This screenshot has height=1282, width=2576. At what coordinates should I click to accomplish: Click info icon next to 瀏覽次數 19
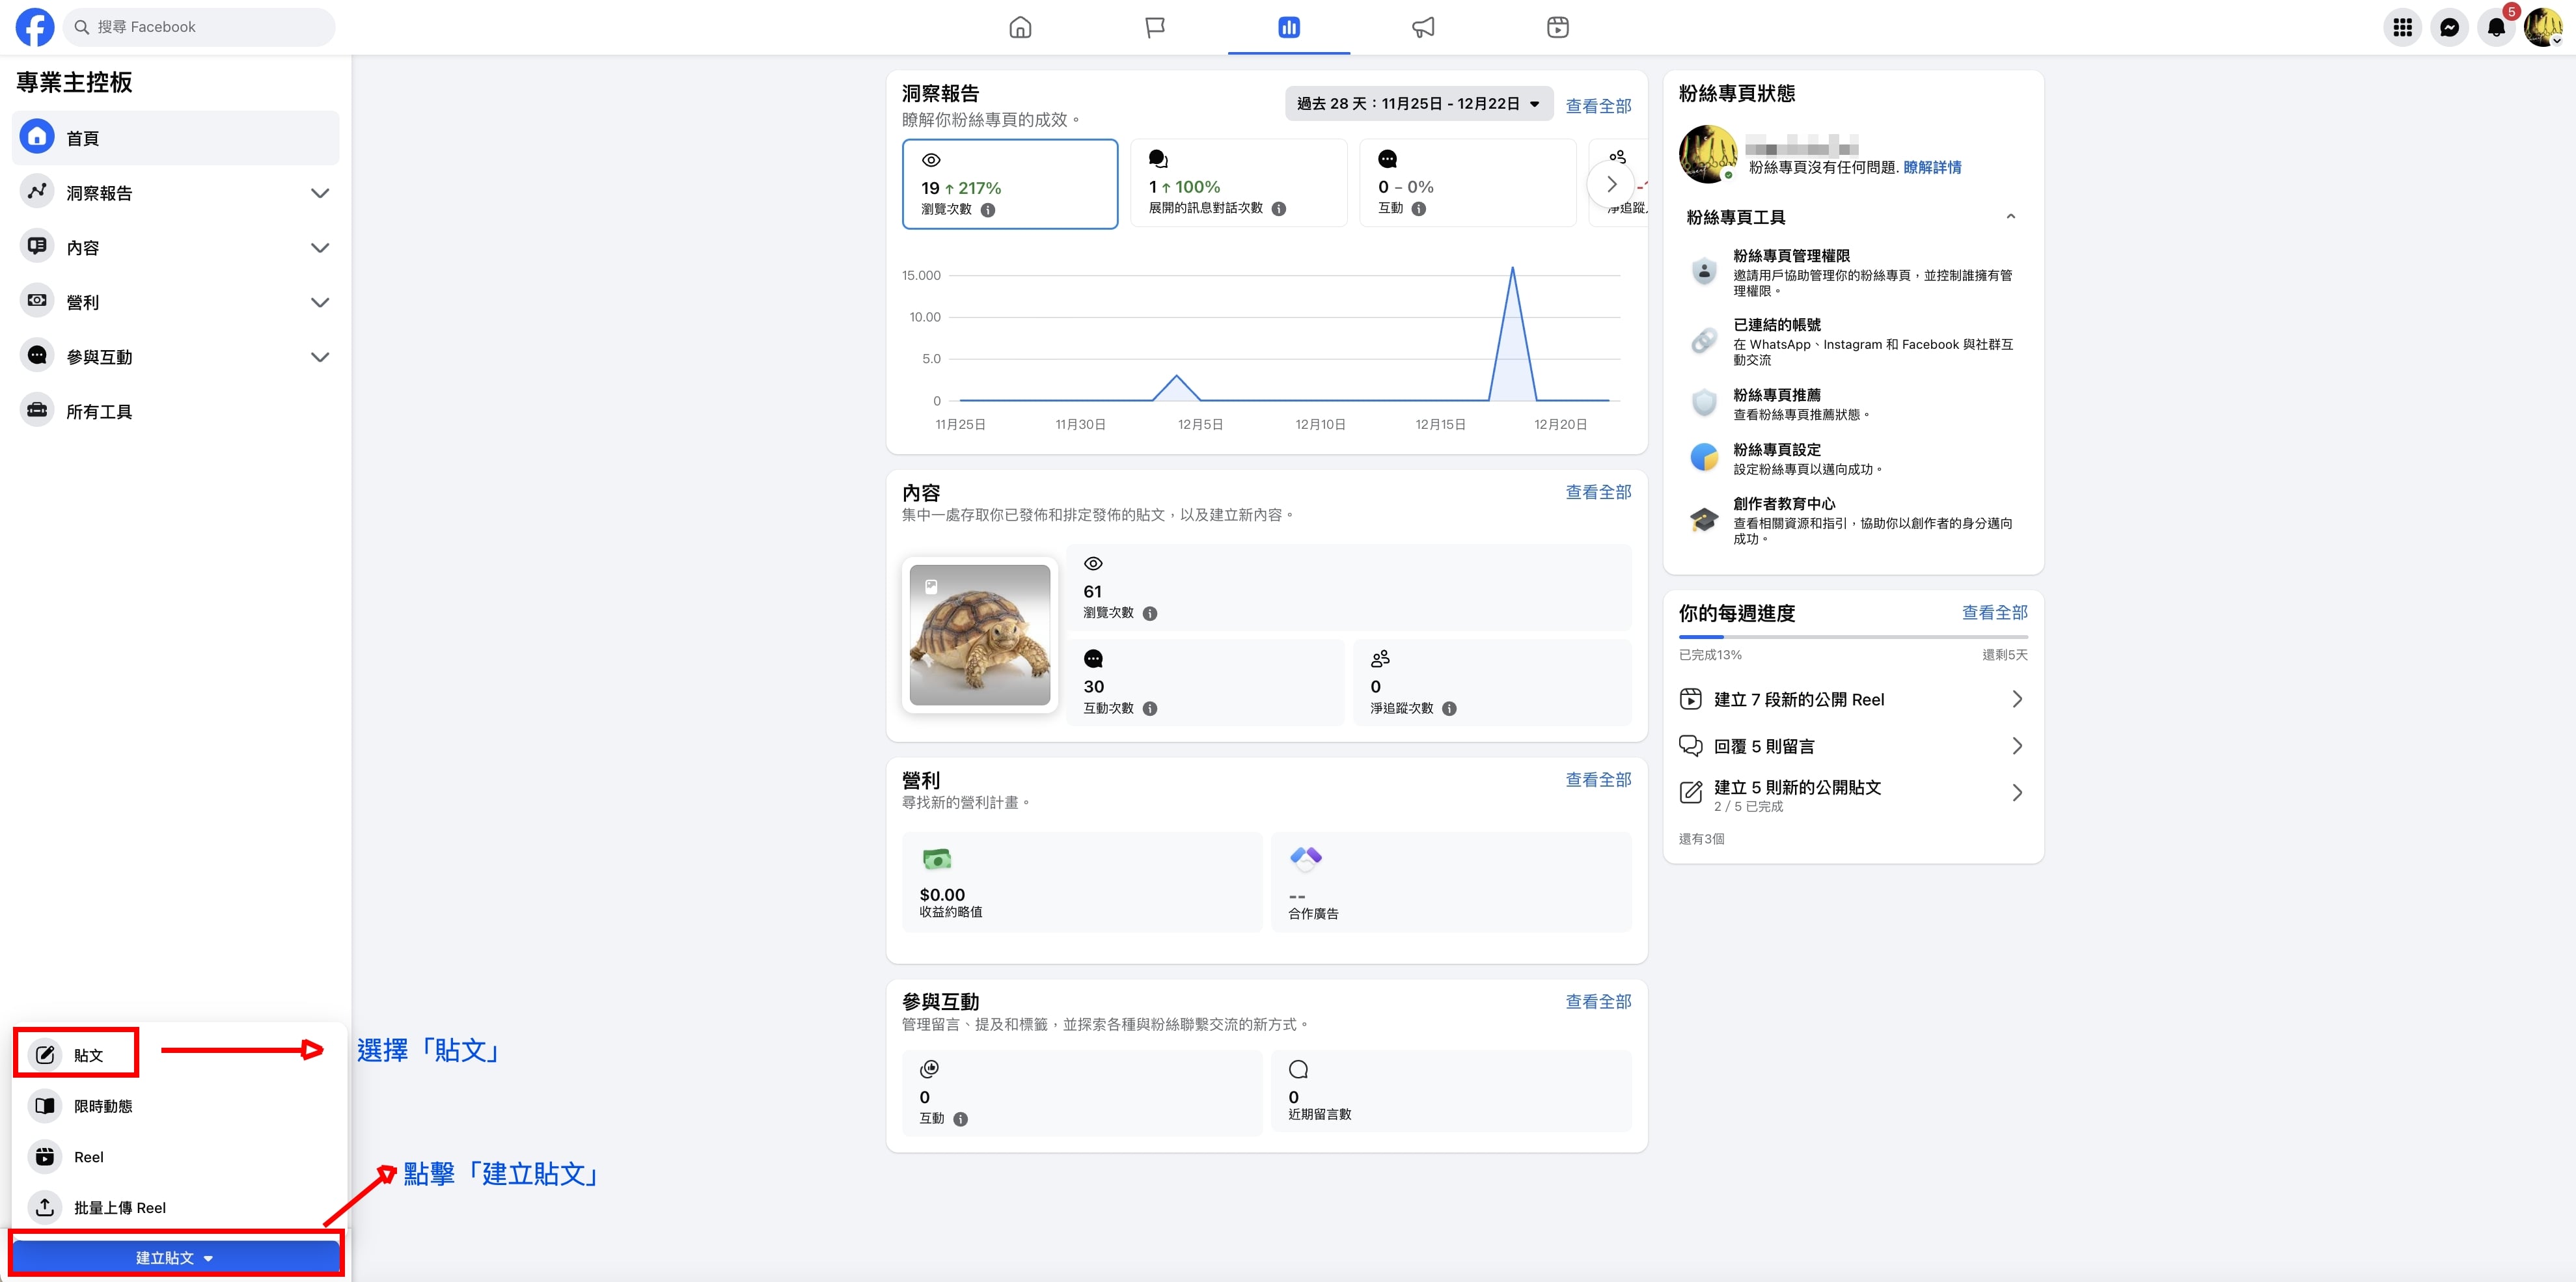pyautogui.click(x=988, y=210)
